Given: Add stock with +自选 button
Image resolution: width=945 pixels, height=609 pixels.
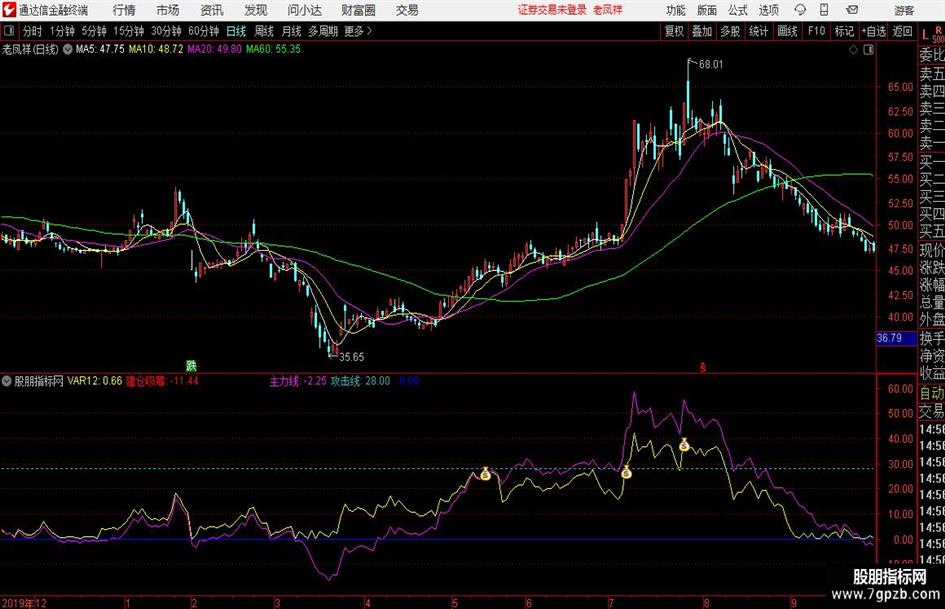Looking at the screenshot, I should tap(873, 31).
